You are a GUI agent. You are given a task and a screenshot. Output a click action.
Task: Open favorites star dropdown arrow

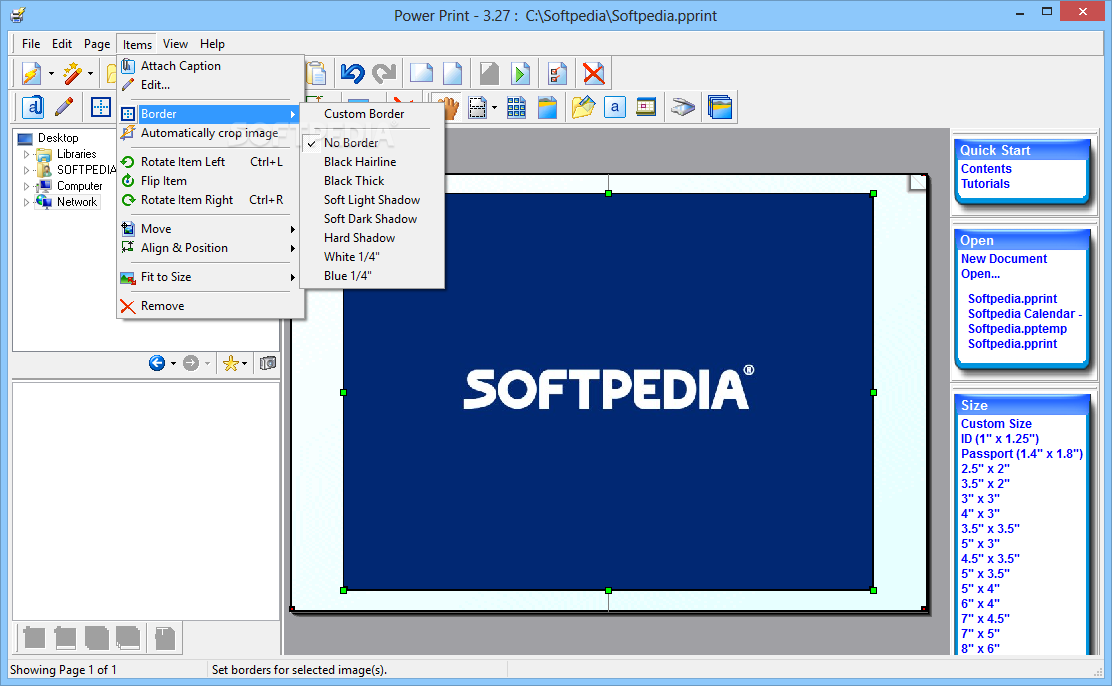click(x=245, y=364)
